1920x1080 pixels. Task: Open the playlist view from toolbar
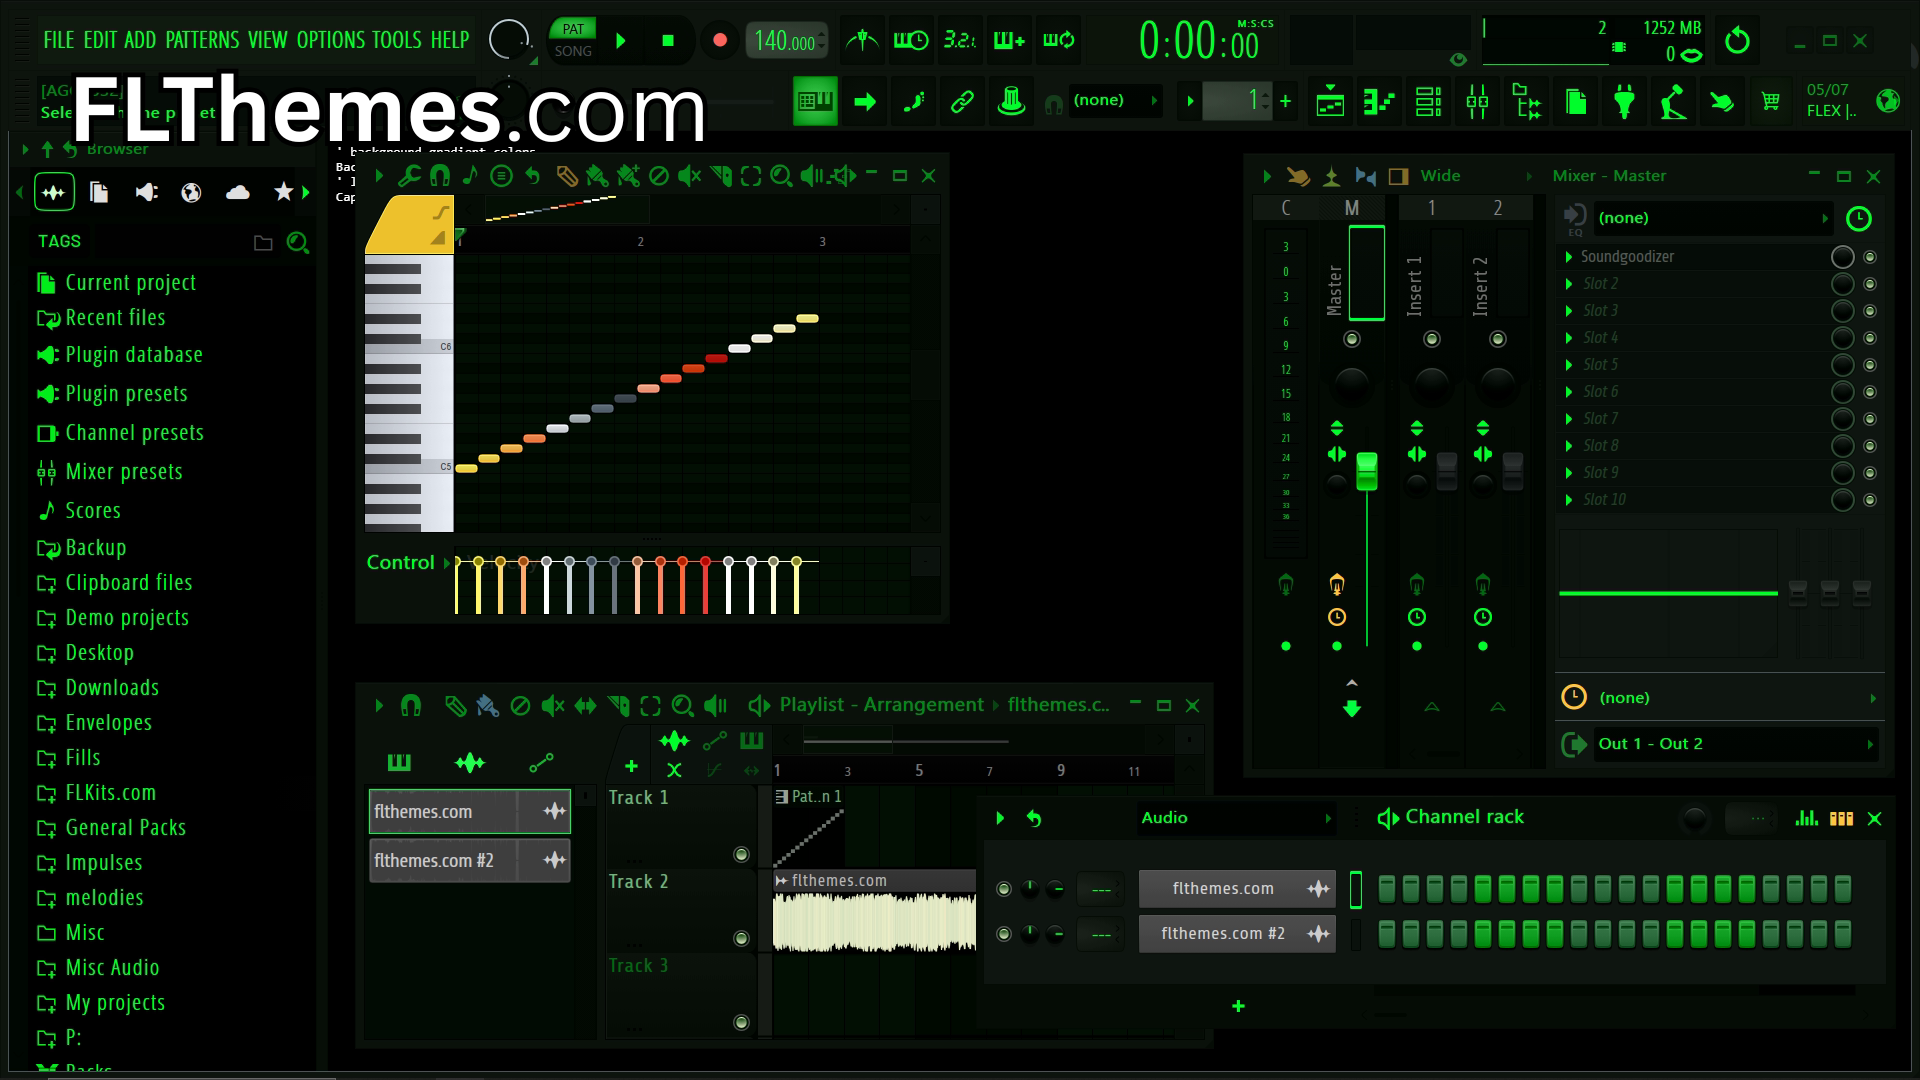[1330, 101]
